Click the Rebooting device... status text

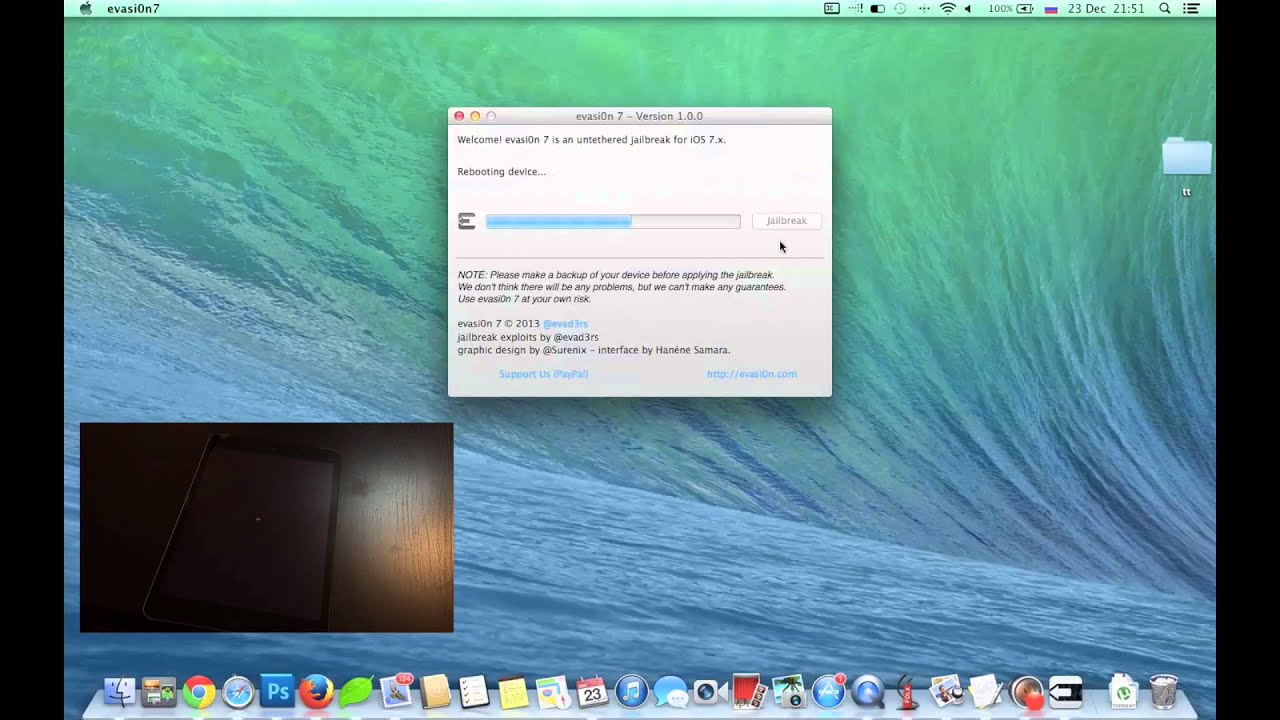502,172
